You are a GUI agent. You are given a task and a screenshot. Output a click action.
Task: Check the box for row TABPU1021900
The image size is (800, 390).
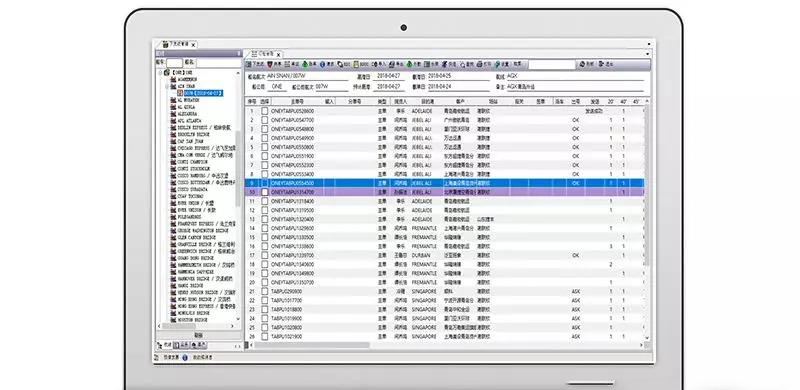click(265, 336)
